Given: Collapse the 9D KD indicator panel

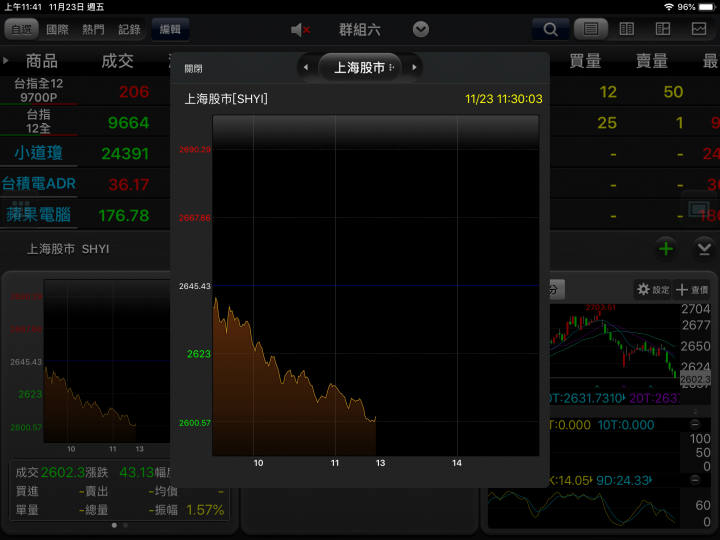Looking at the screenshot, I should click(695, 480).
